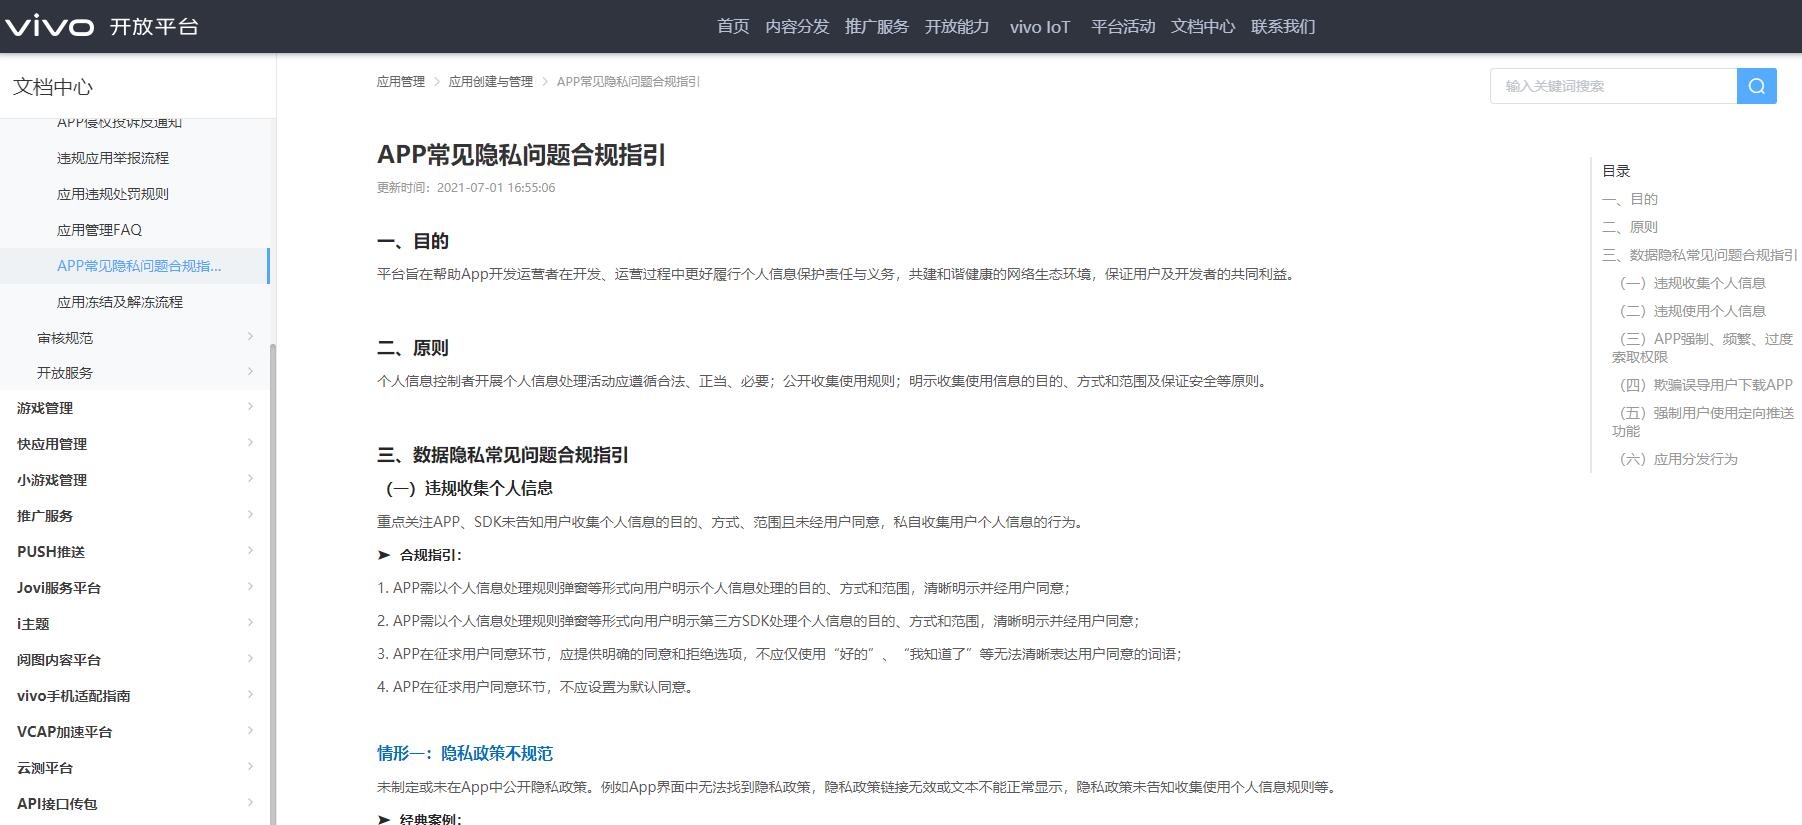Jump to 一、目的 in the table of contents
Screen dimensions: 1802x825
click(1630, 199)
